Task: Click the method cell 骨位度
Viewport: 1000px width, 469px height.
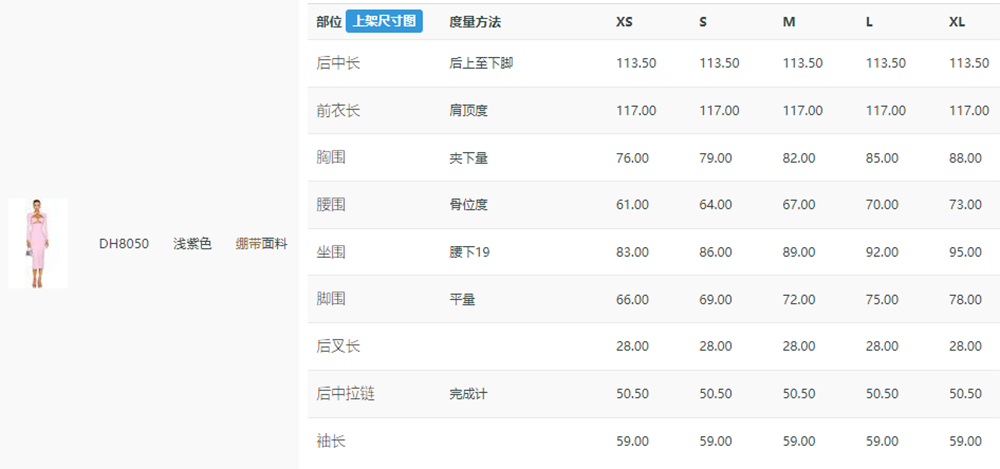Action: [468, 205]
